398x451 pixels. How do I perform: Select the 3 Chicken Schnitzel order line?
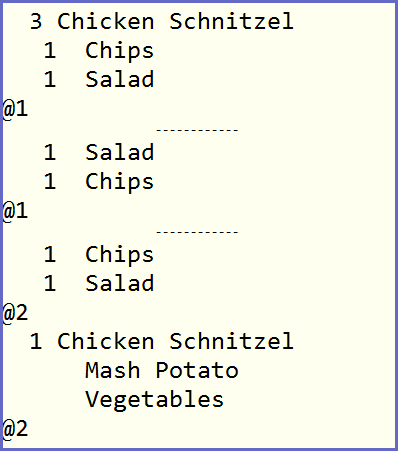pyautogui.click(x=162, y=21)
